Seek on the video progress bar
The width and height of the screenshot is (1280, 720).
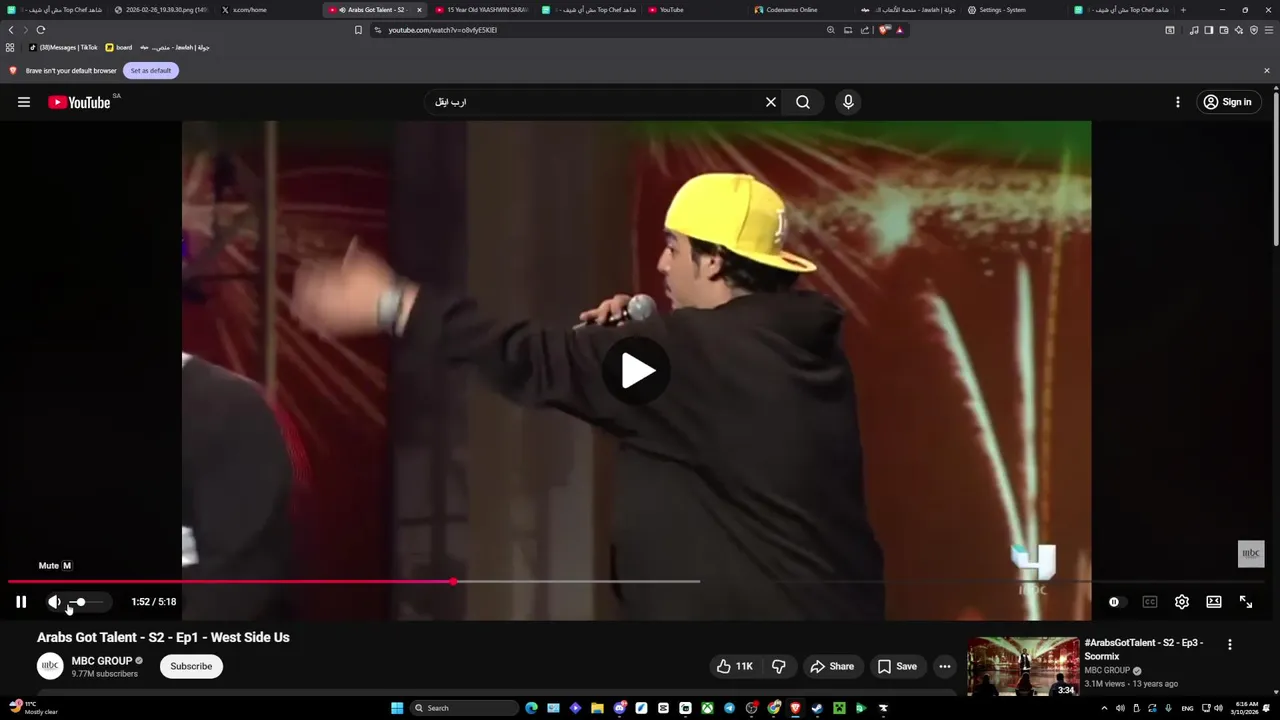coord(636,581)
